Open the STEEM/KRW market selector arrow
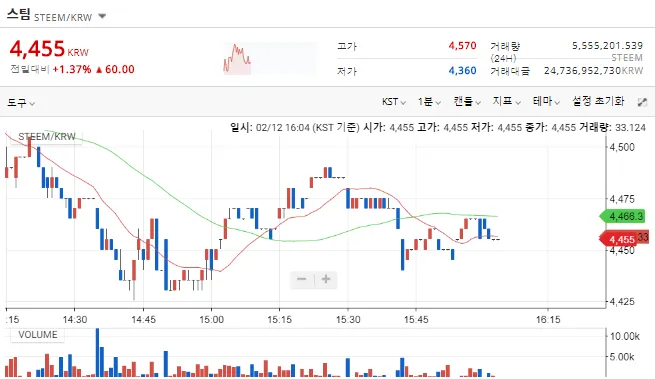The width and height of the screenshot is (655, 379). pyautogui.click(x=102, y=17)
